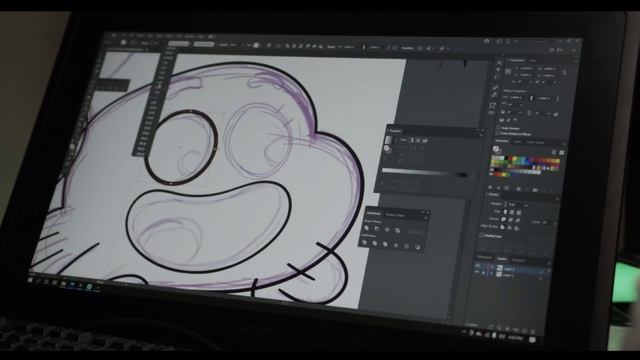Select the black swatch in Swatches panel

coord(507,158)
